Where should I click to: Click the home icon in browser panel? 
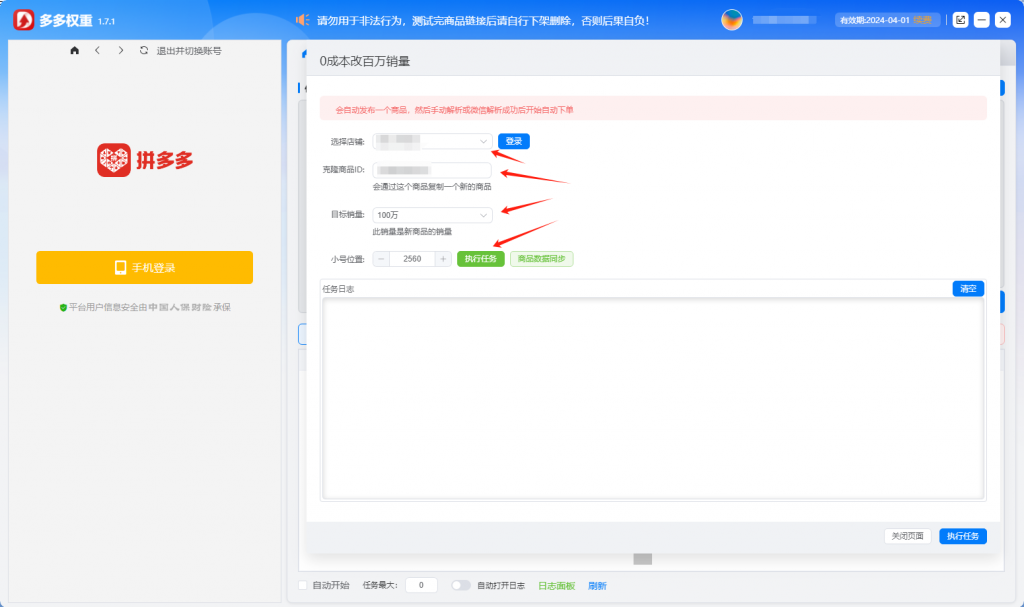click(74, 50)
